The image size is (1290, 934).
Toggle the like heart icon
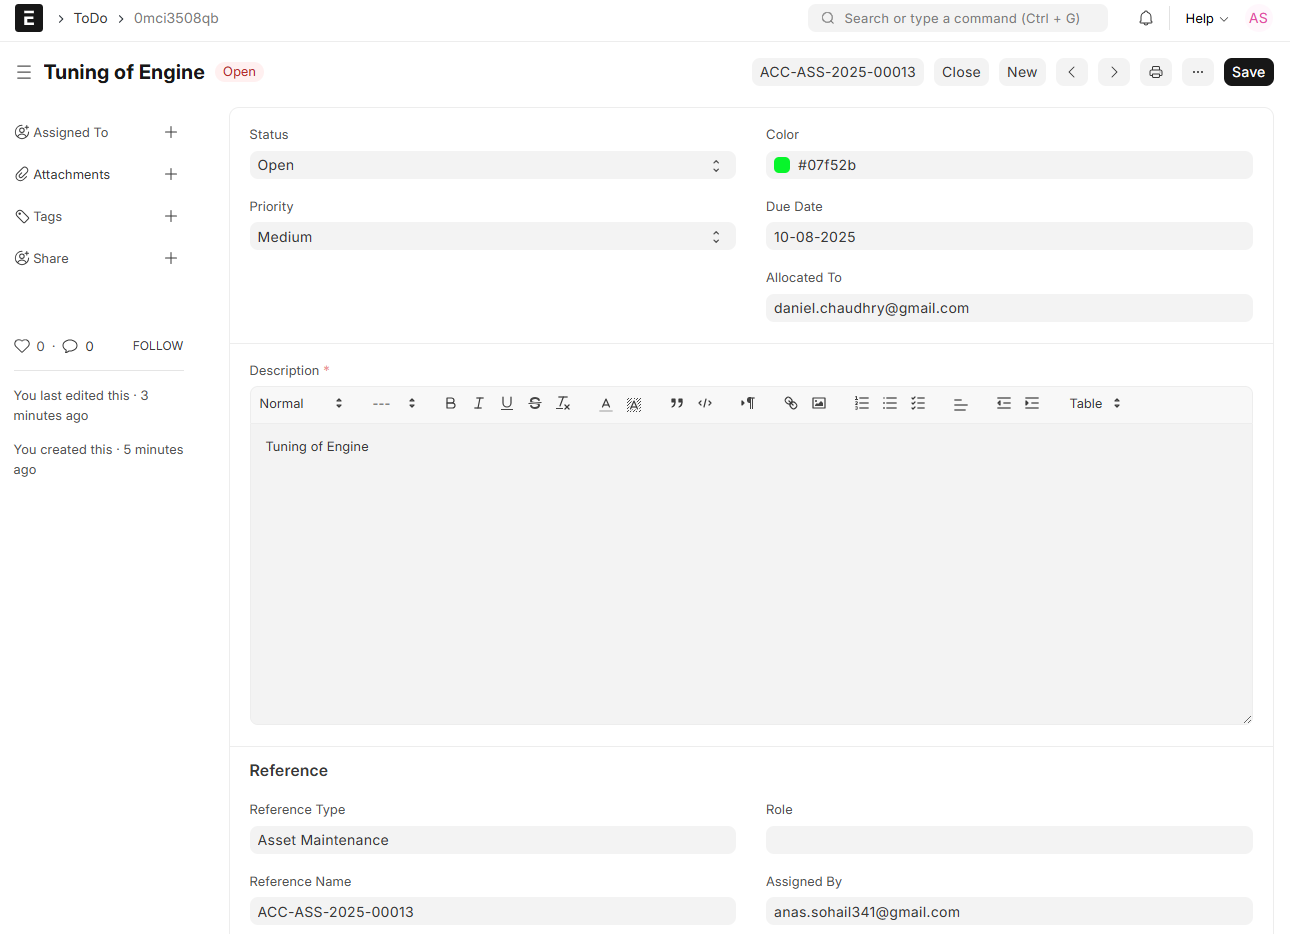coord(22,346)
